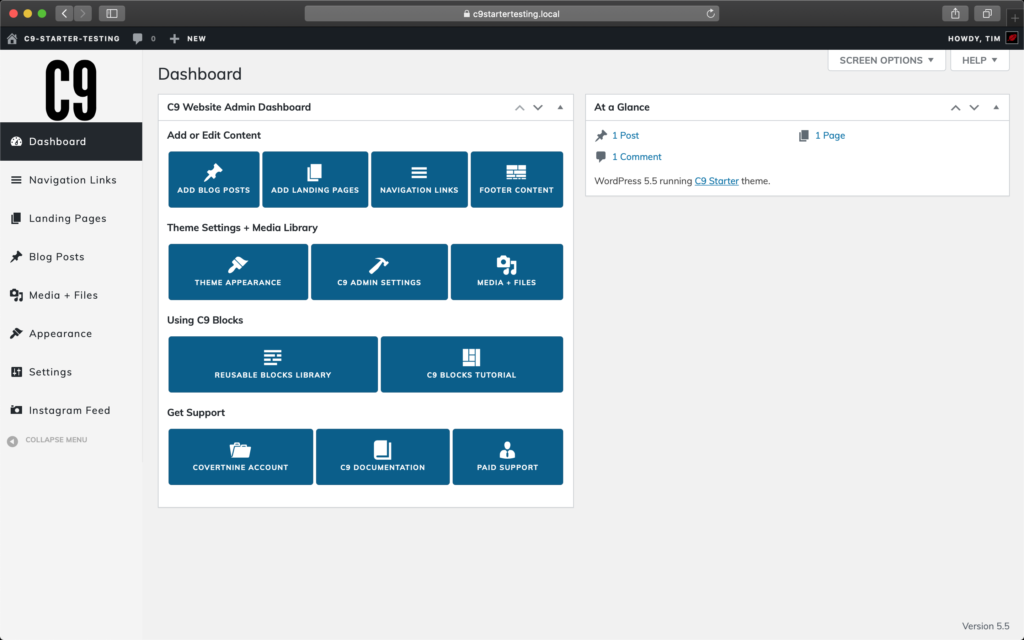Open the 1 Page link

829,135
